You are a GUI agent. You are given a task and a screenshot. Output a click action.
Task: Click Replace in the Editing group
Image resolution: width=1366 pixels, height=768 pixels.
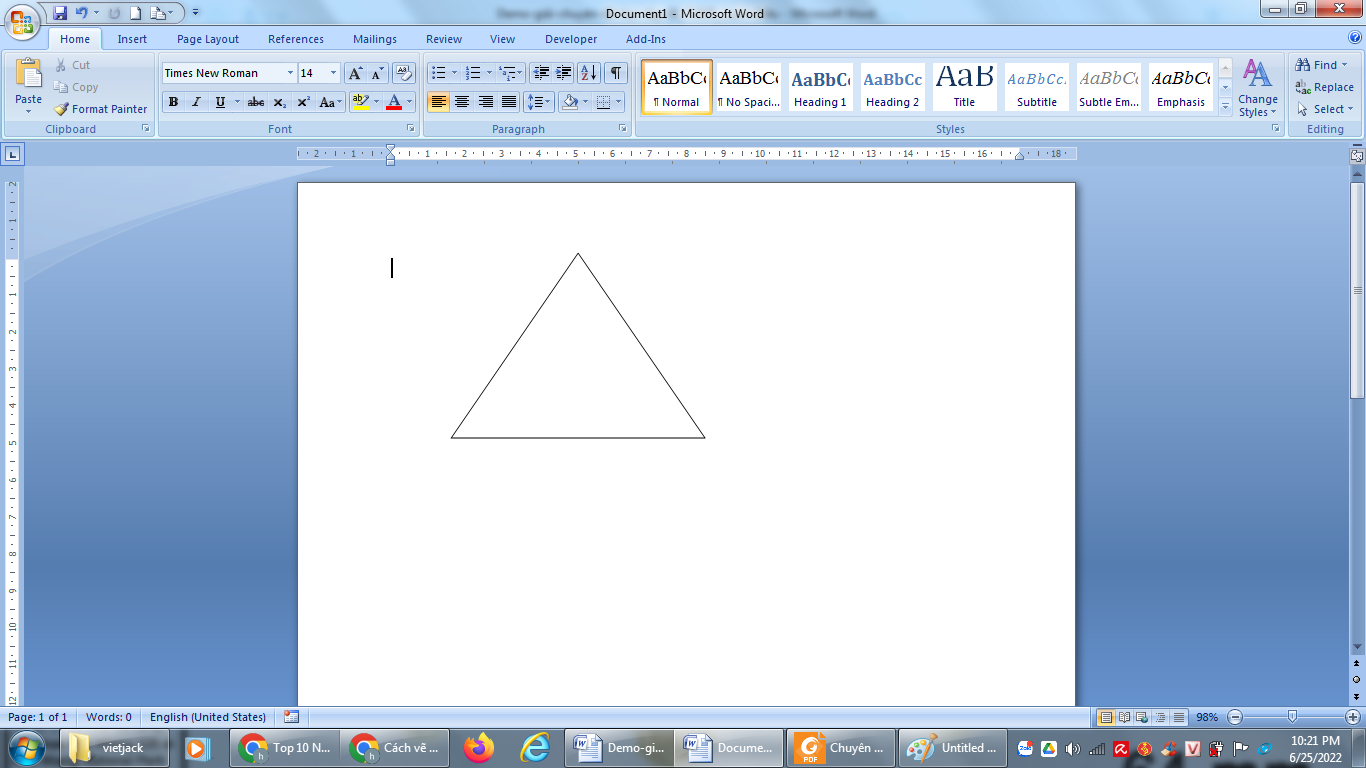tap(1324, 87)
